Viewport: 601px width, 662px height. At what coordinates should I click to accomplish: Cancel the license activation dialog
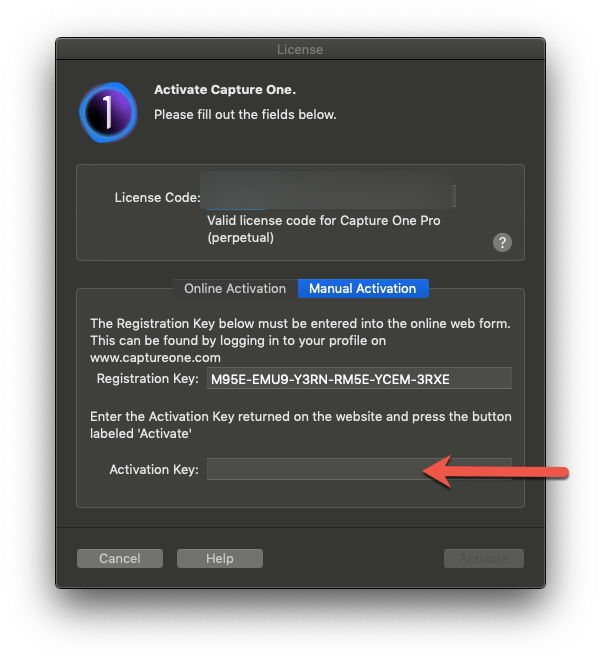[120, 558]
